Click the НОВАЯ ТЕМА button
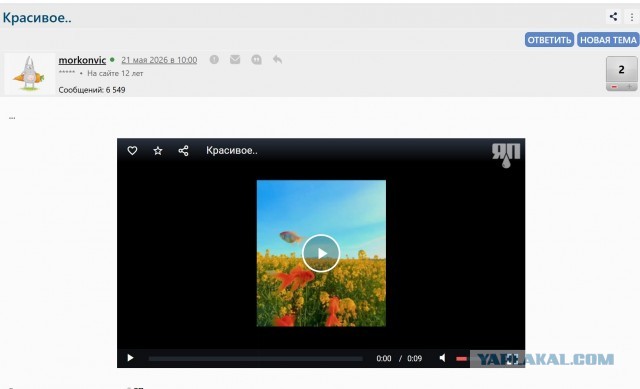The image size is (640, 389). tap(608, 40)
